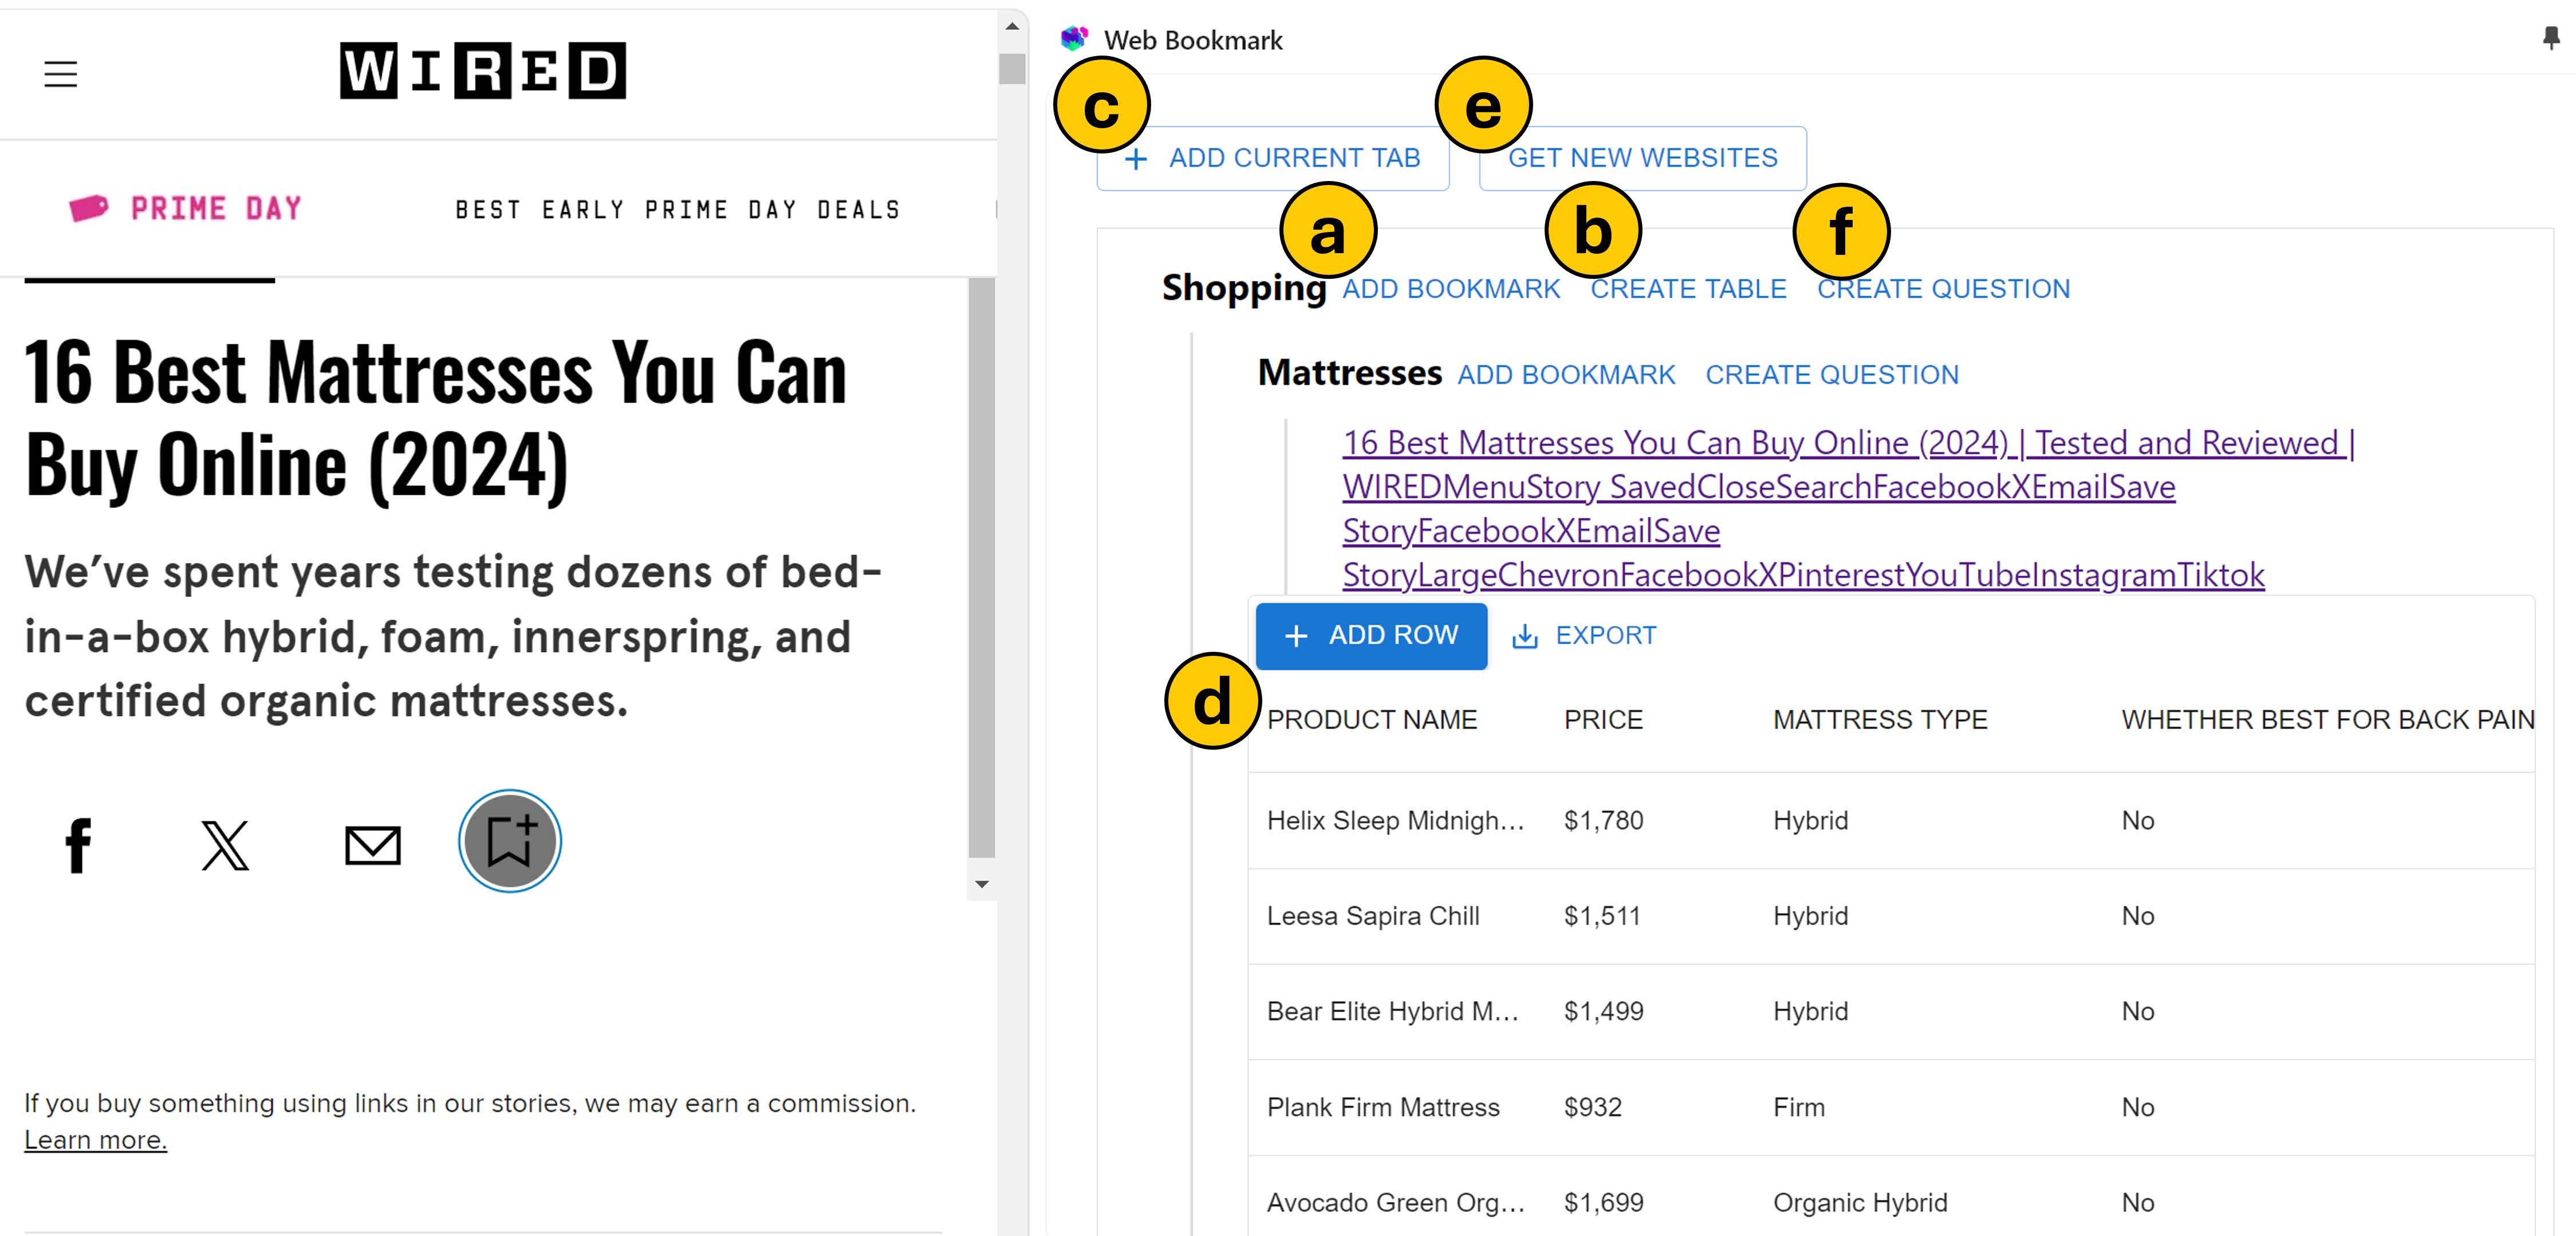Click the inner scrollbar down arrow

click(981, 884)
